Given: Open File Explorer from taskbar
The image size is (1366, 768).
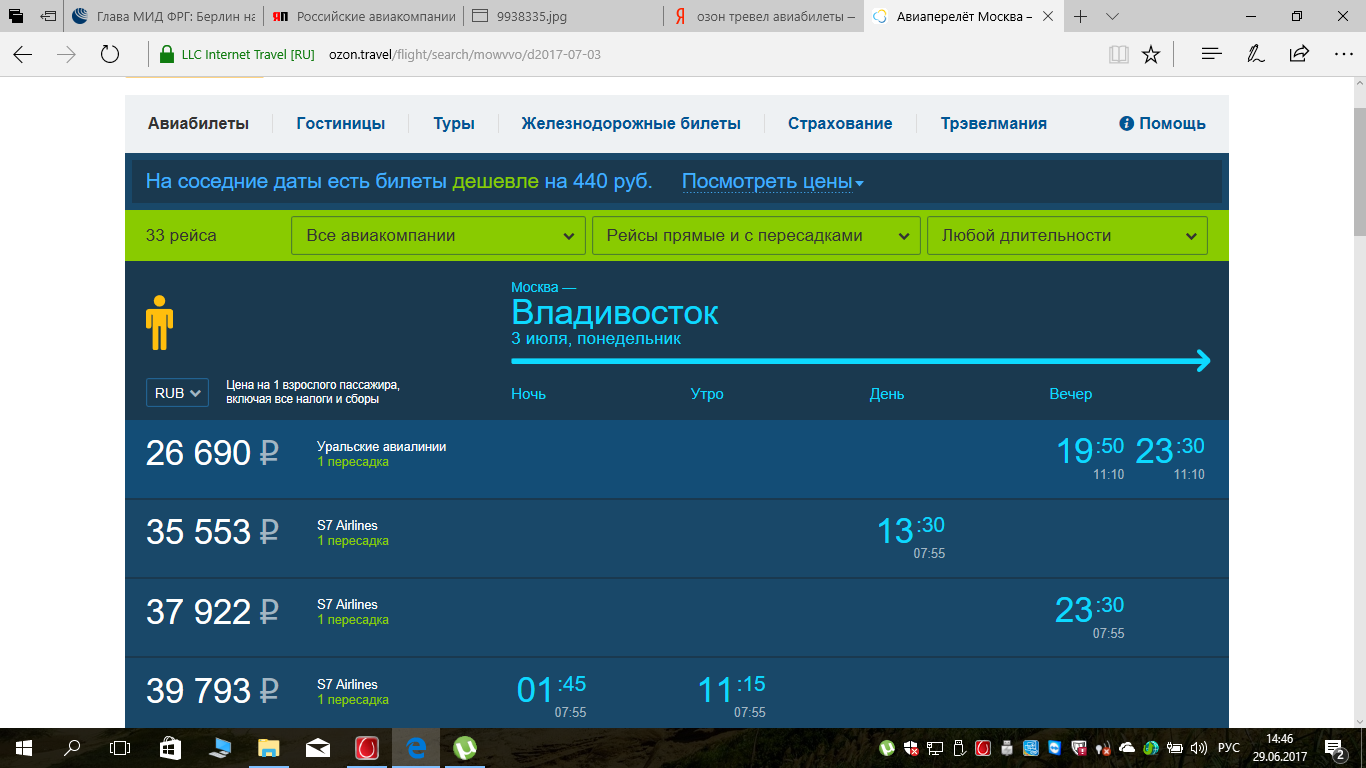Looking at the screenshot, I should coord(268,748).
